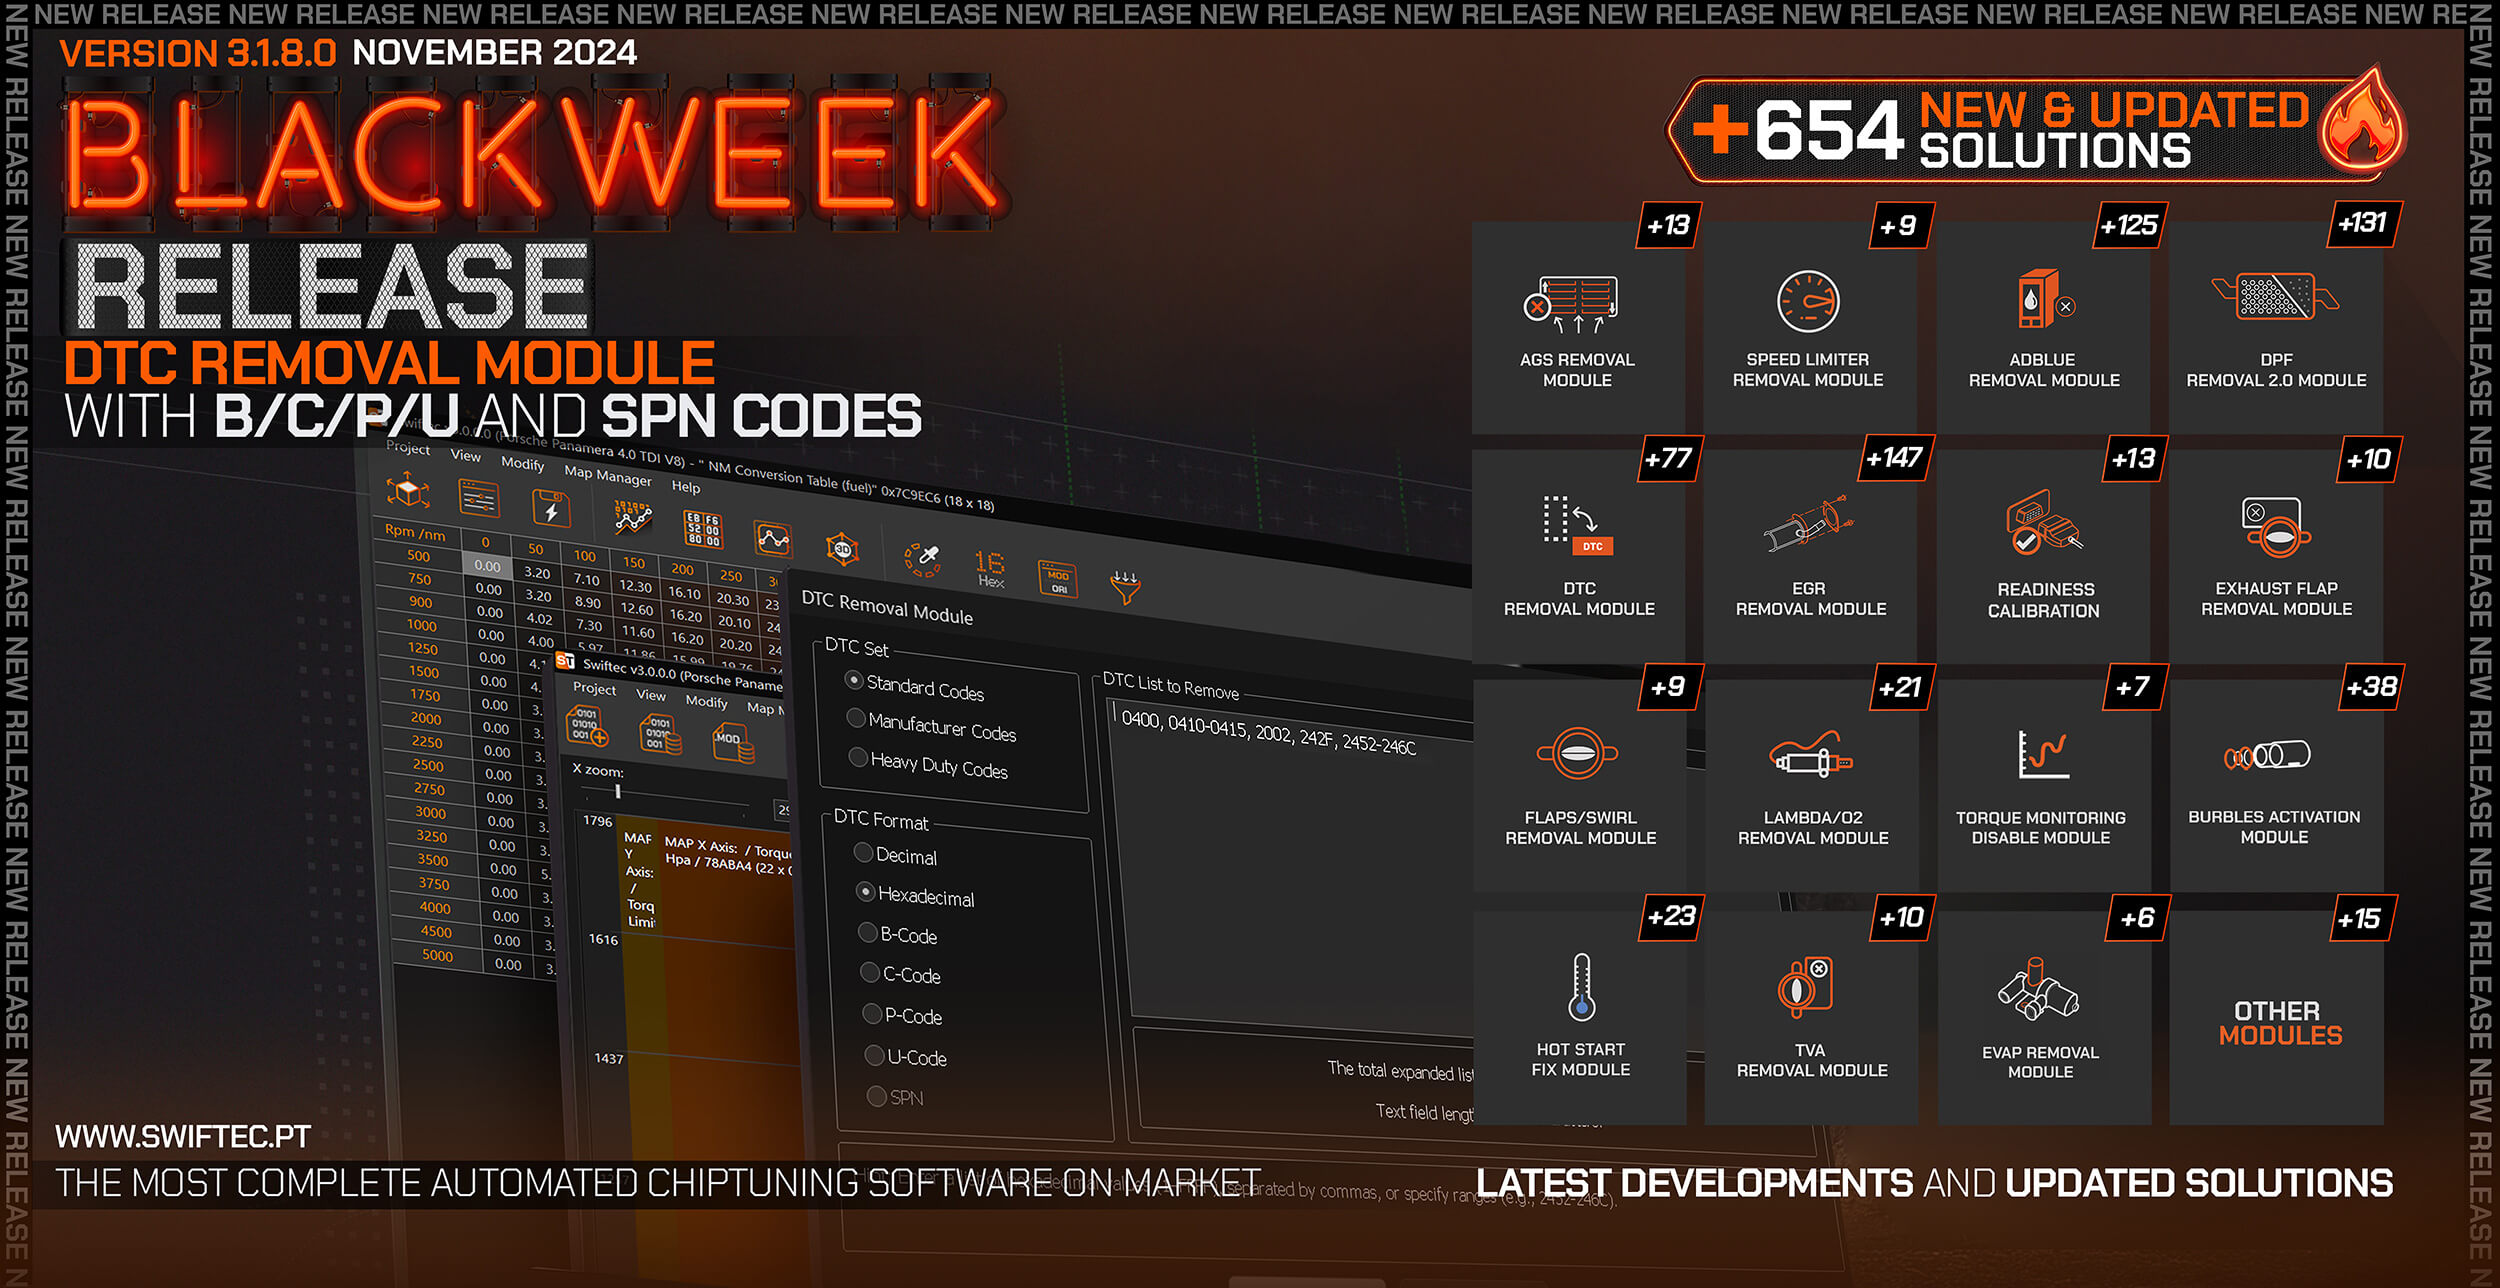Select the SPN format radio button
The image size is (2500, 1288).
click(x=876, y=1096)
